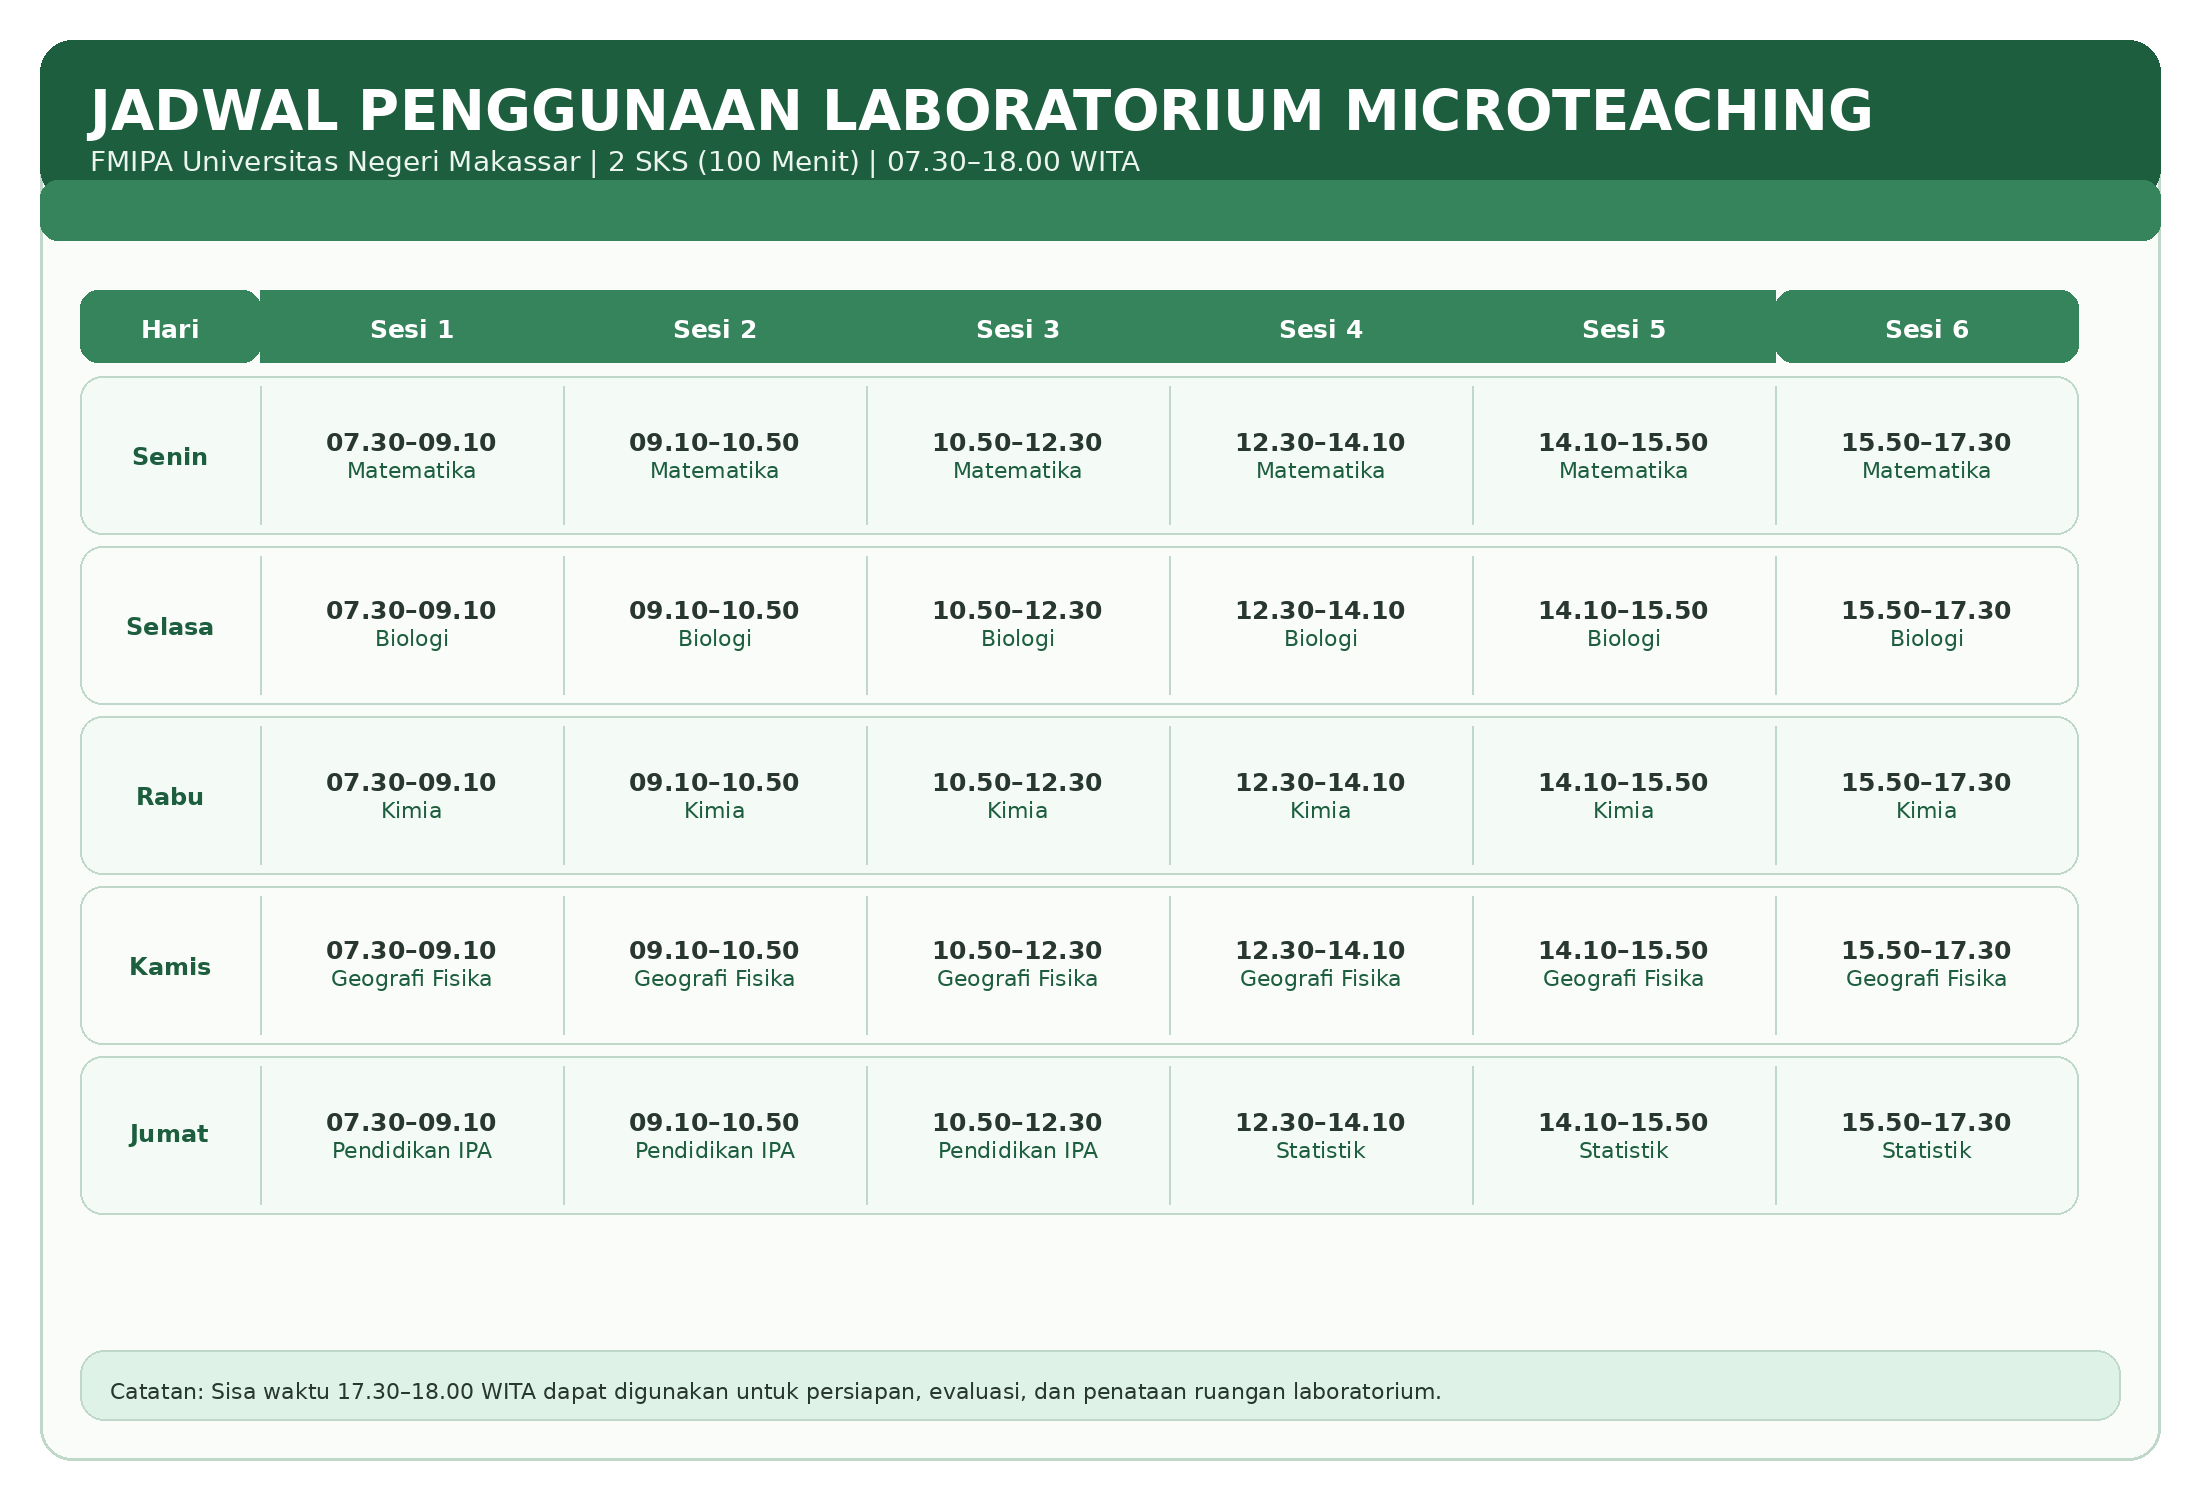Screen dimensions: 2200x1500
Task: Click the FMIPA Universitas Negeri Makassar subtitle
Action: pos(614,162)
